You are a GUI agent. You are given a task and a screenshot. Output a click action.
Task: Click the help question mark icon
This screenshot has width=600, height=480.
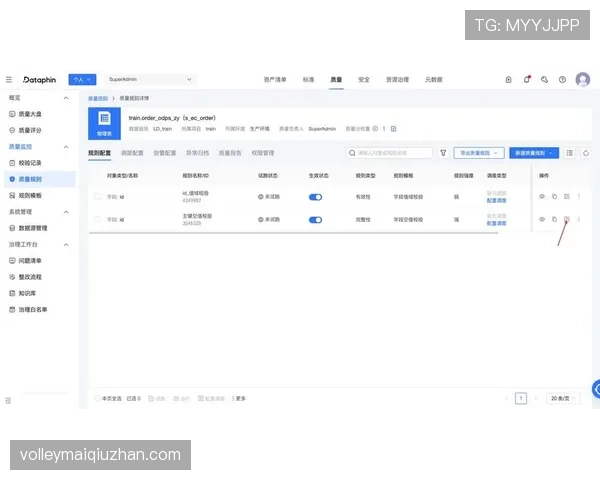[x=562, y=80]
